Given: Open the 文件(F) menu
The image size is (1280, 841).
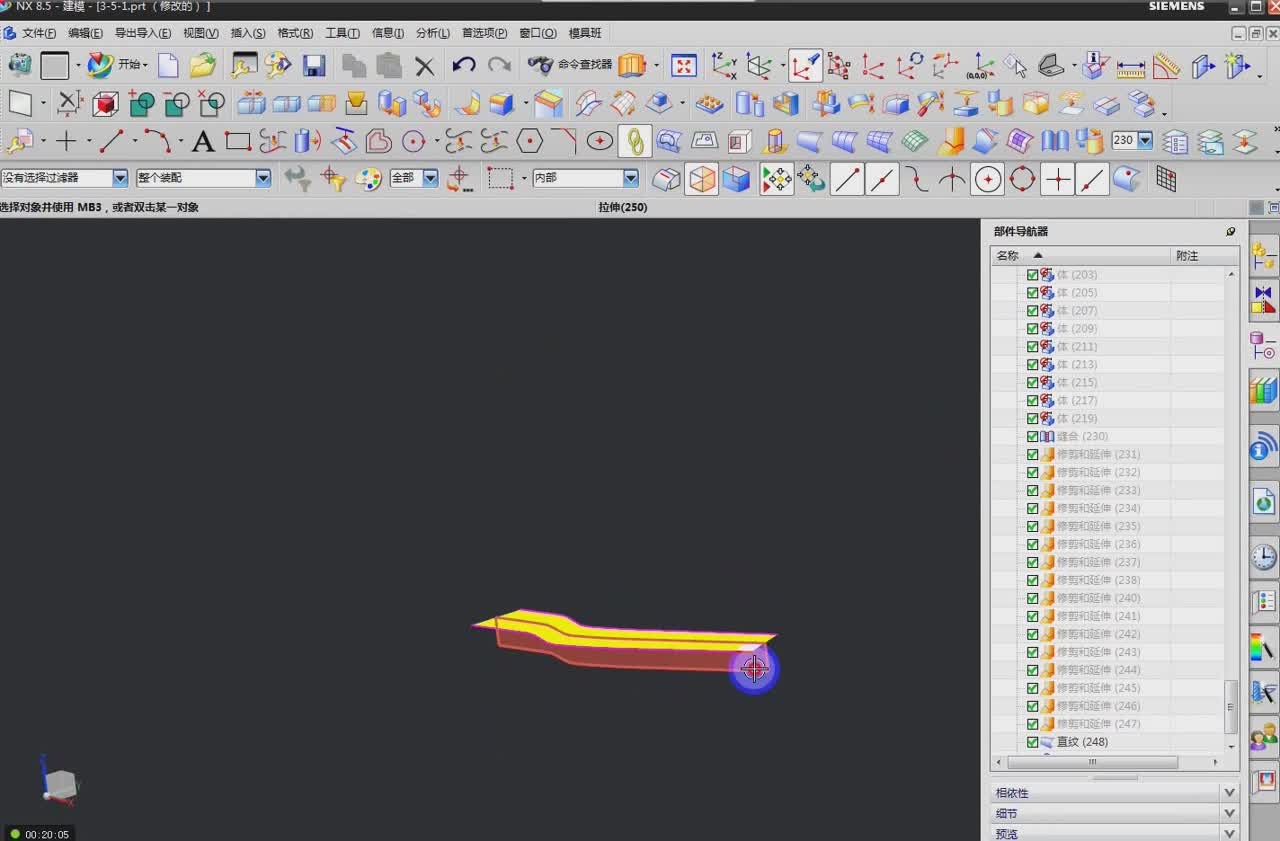Looking at the screenshot, I should click(x=39, y=33).
